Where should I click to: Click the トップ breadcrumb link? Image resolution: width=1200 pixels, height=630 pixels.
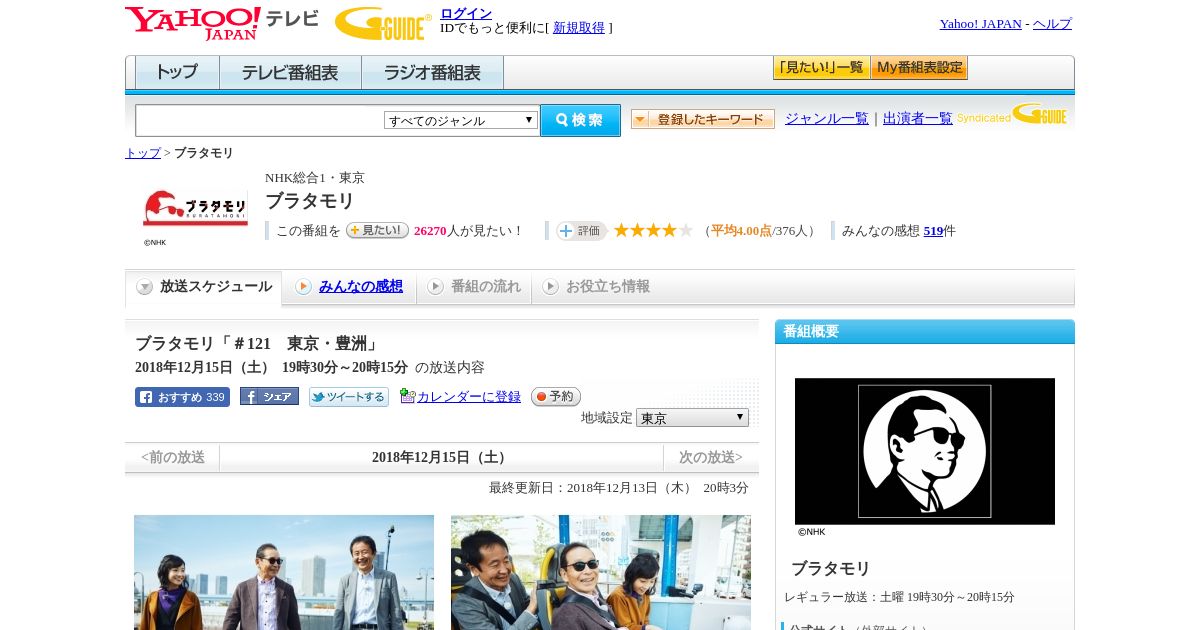coord(143,153)
